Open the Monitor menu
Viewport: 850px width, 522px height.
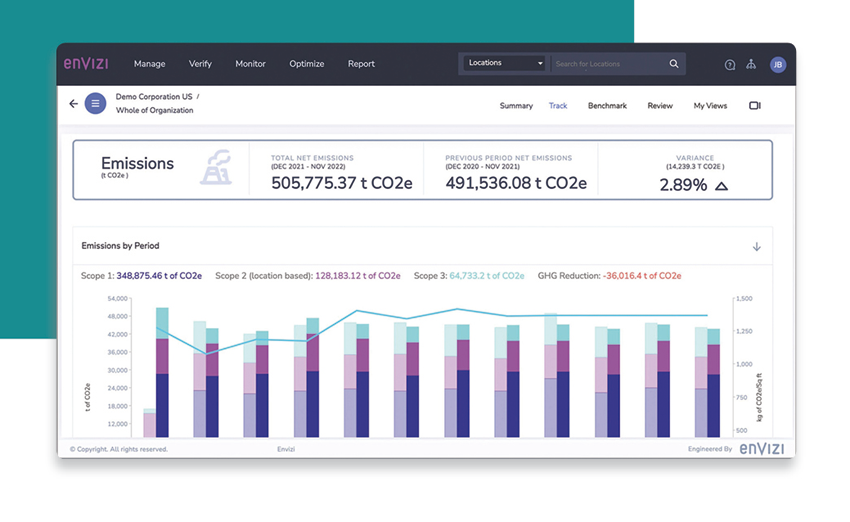point(250,64)
